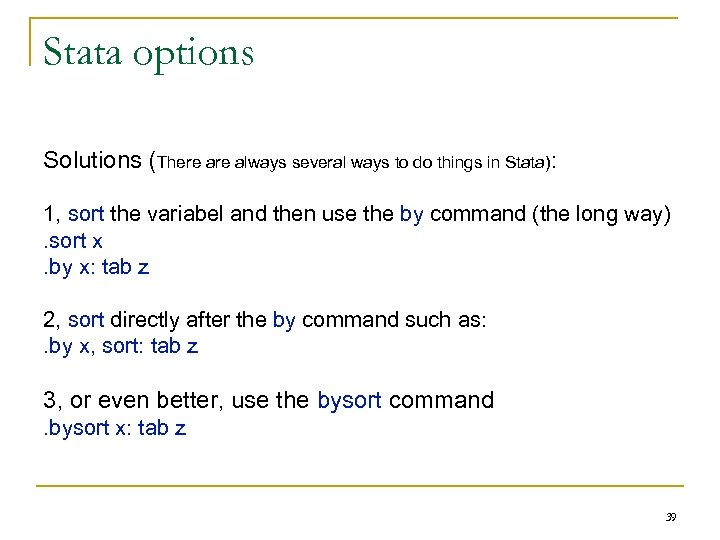Click slide page number 39
The image size is (720, 540).
671,517
